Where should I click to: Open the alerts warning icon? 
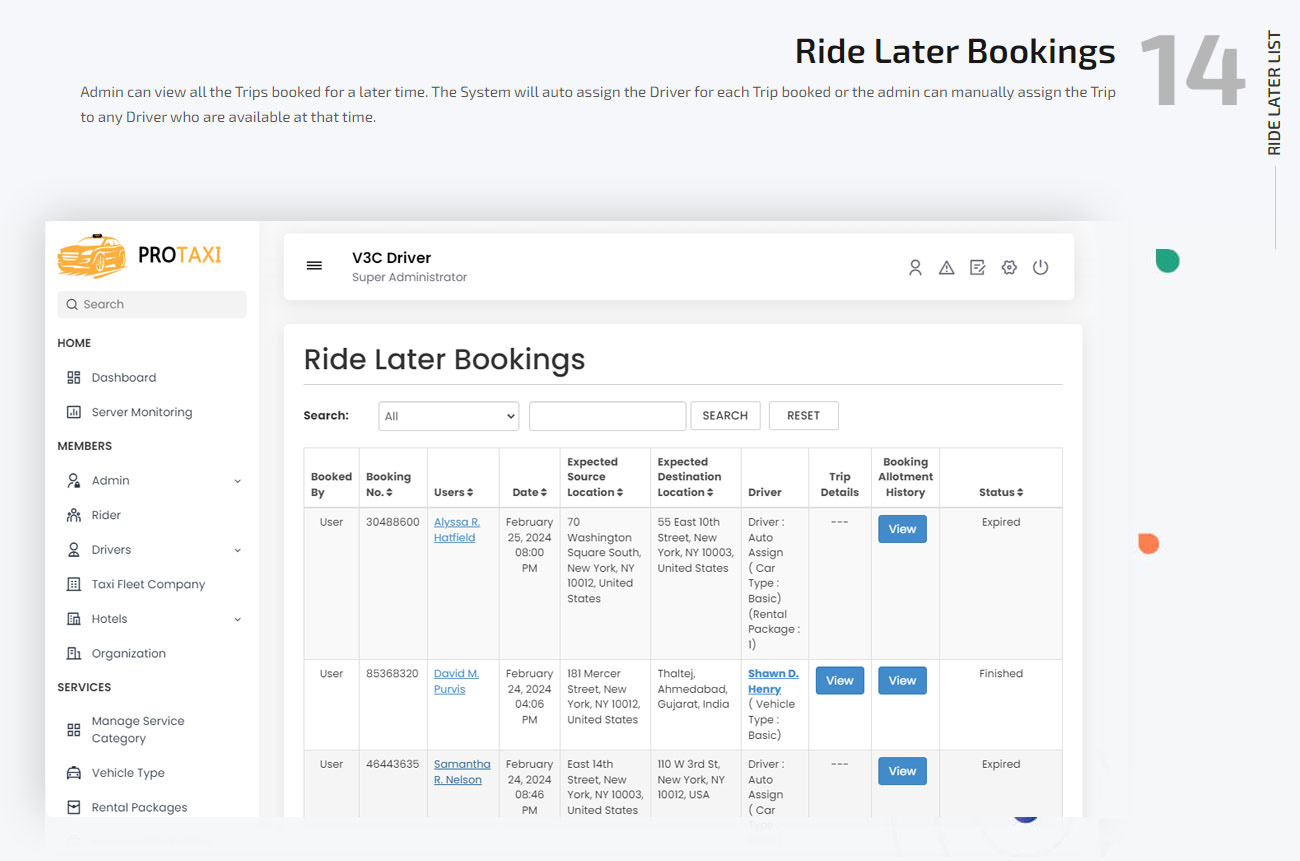click(946, 267)
